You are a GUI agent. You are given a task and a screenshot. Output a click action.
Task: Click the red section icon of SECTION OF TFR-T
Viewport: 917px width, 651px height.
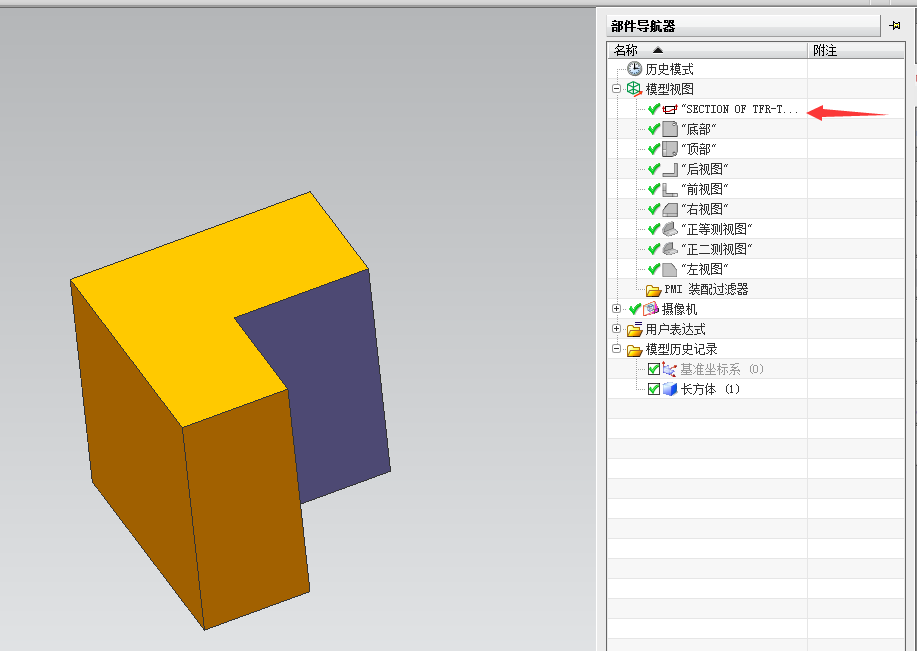(x=670, y=109)
